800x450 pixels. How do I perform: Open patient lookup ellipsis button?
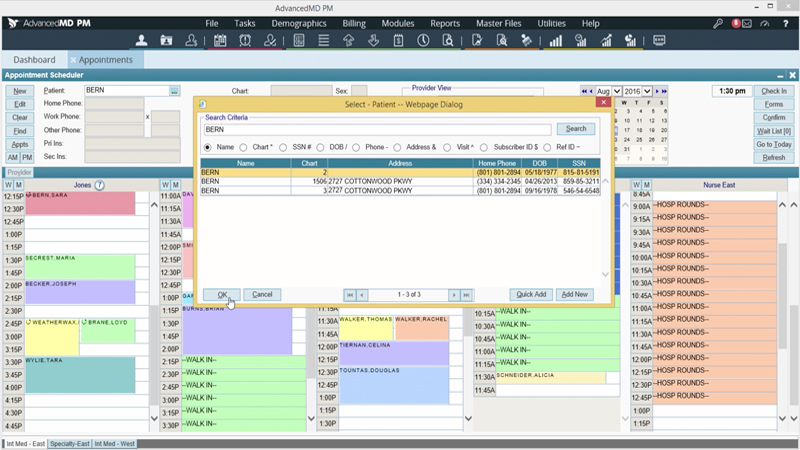point(174,91)
